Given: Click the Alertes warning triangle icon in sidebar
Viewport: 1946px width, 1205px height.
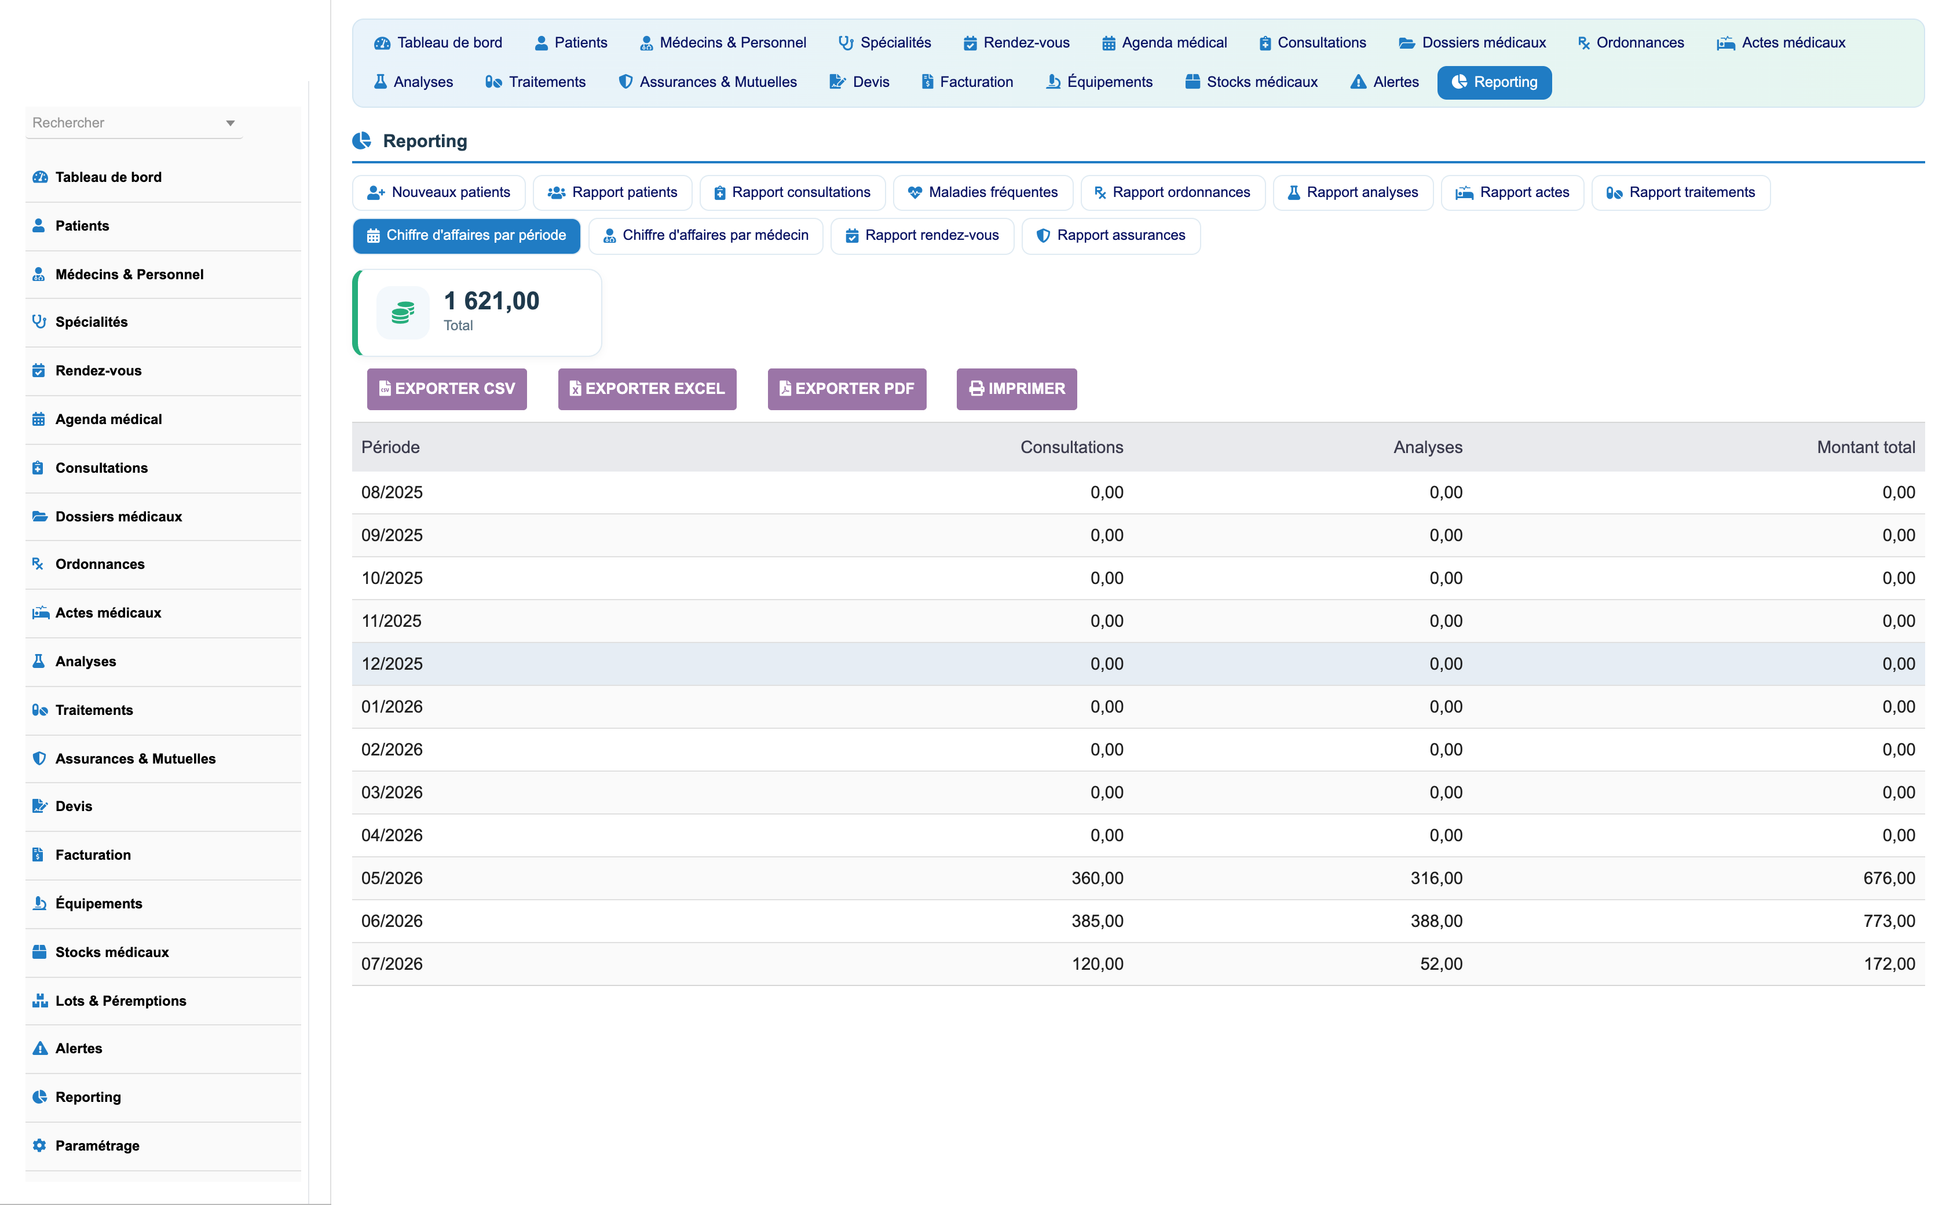Looking at the screenshot, I should pyautogui.click(x=40, y=1049).
